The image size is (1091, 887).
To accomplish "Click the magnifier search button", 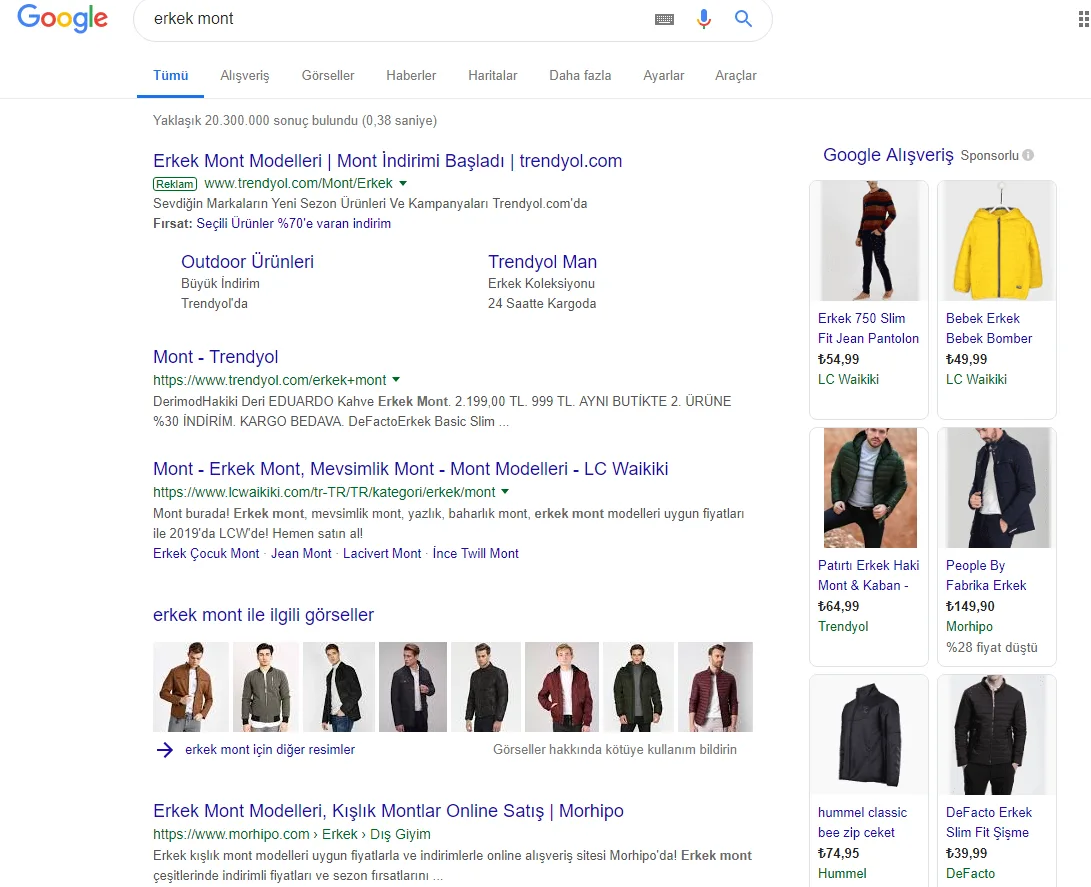I will [x=743, y=19].
